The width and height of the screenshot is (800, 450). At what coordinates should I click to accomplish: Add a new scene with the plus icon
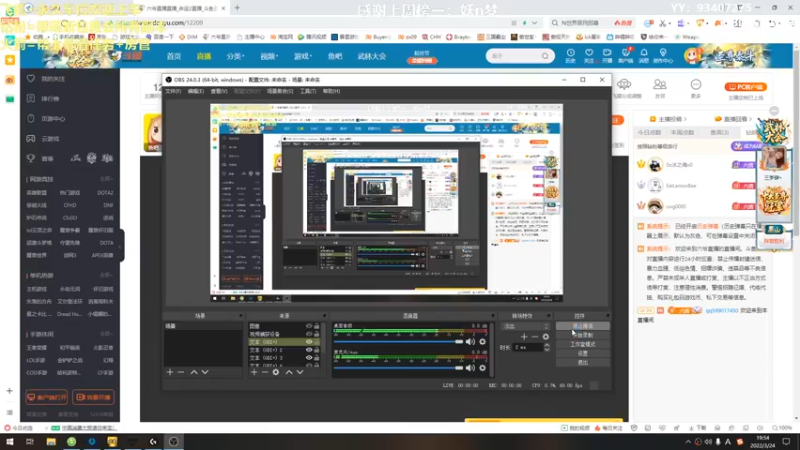[170, 372]
